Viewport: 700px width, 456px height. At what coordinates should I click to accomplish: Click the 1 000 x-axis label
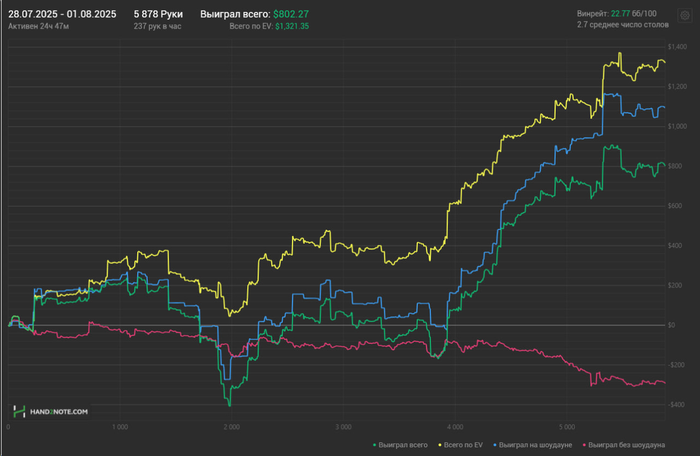tap(120, 427)
